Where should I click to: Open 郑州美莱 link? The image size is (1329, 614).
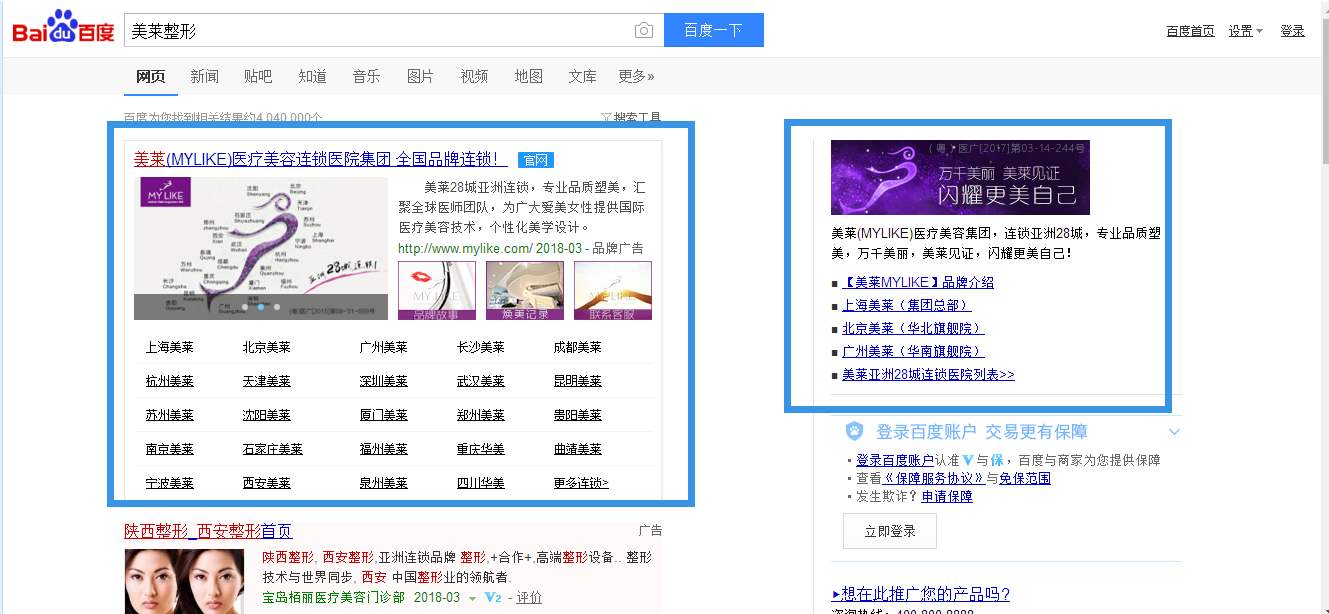click(x=481, y=415)
